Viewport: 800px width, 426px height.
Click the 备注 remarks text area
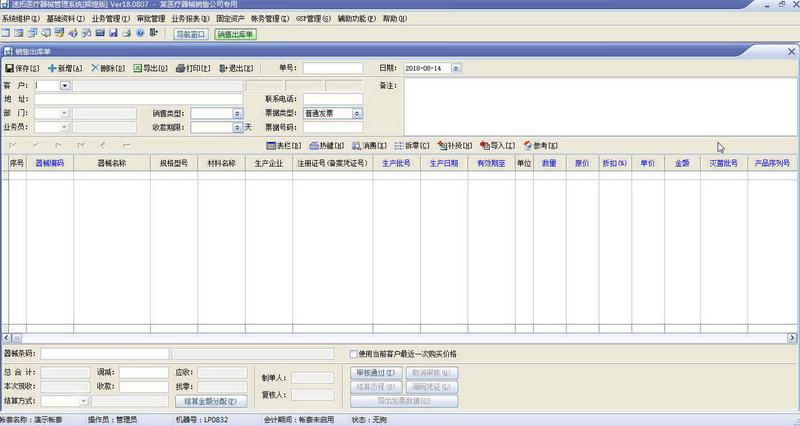coord(601,107)
